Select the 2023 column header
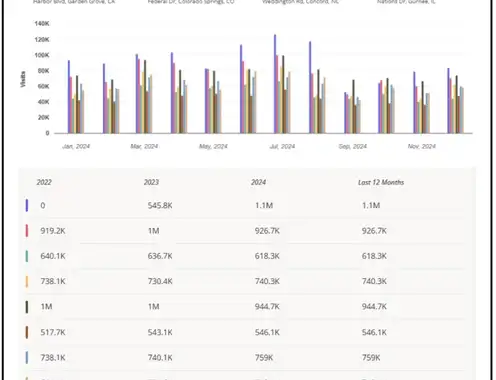This screenshot has height=380, width=496. [x=151, y=182]
